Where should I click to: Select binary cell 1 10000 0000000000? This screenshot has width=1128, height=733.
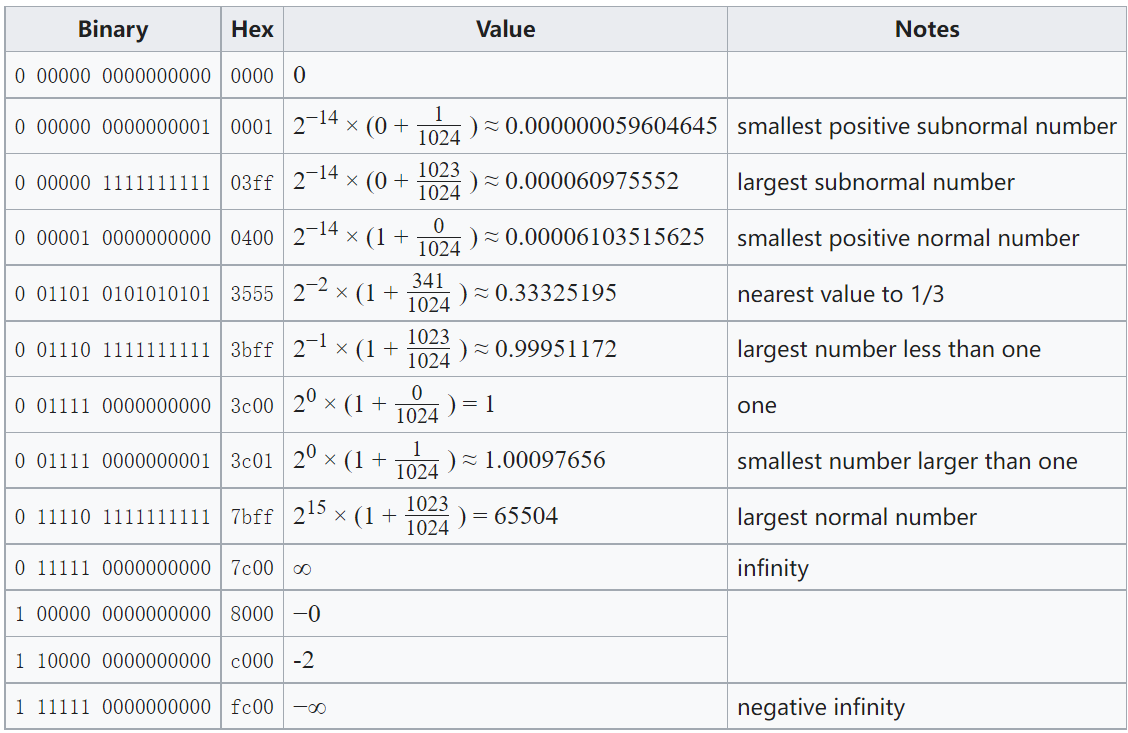click(113, 661)
